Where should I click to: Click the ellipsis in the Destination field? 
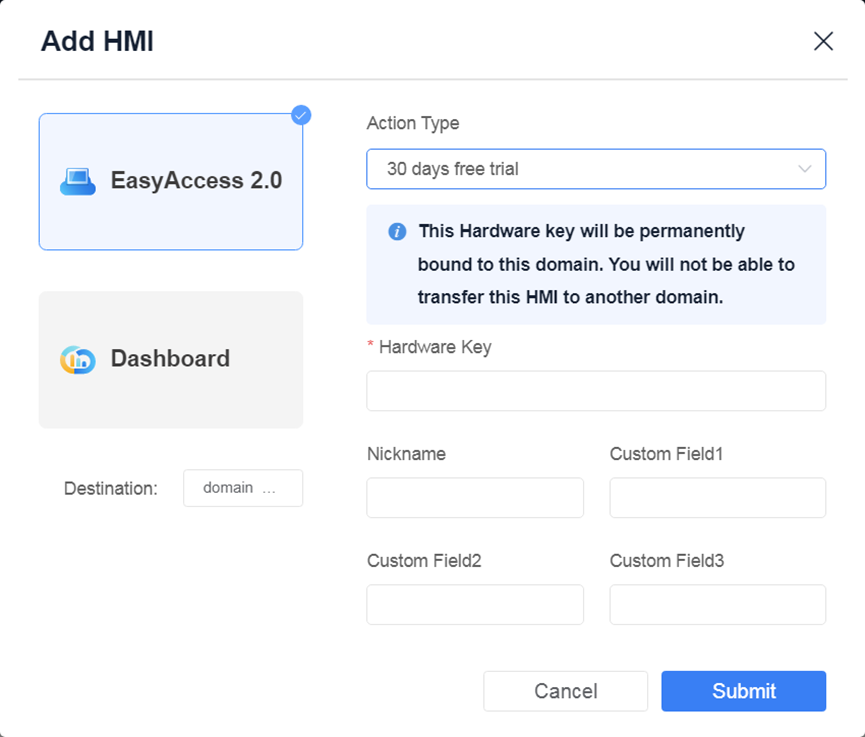[x=269, y=489]
